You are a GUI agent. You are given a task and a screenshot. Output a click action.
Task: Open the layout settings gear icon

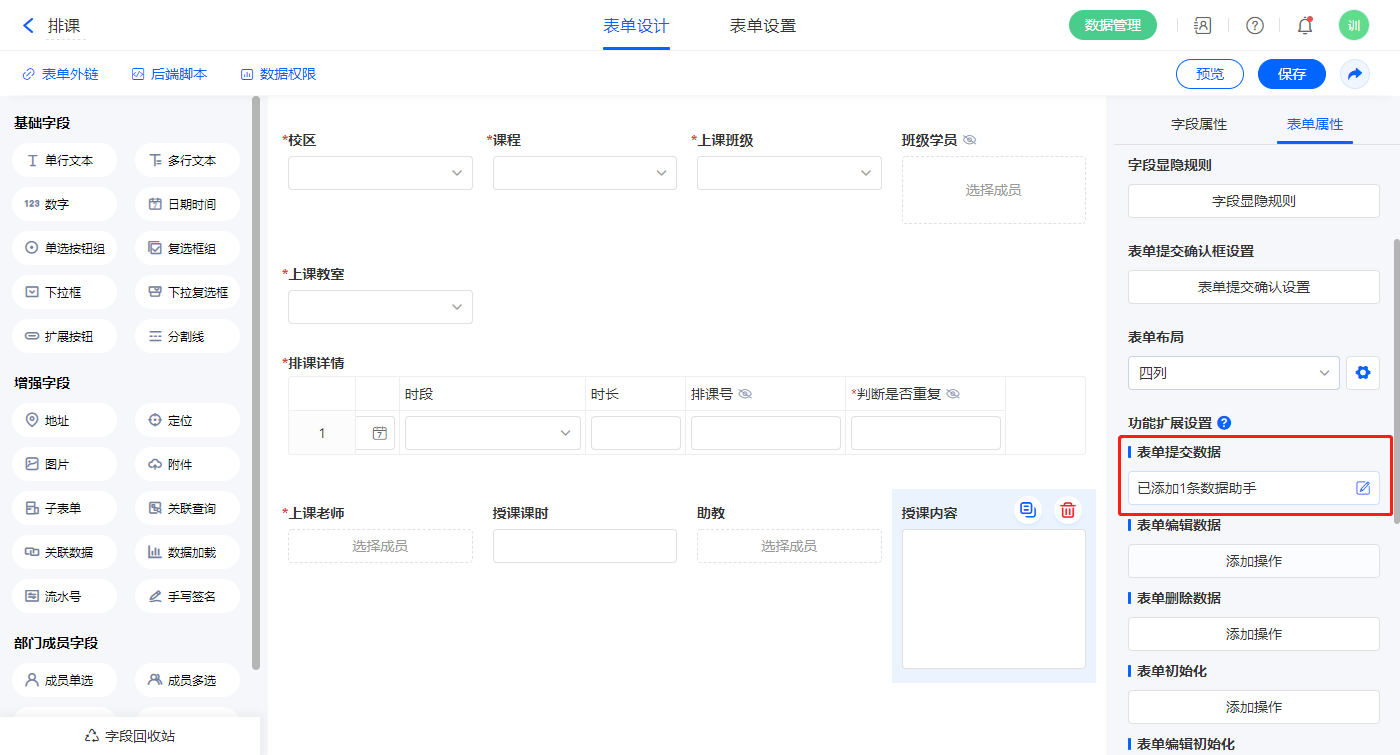coord(1362,373)
